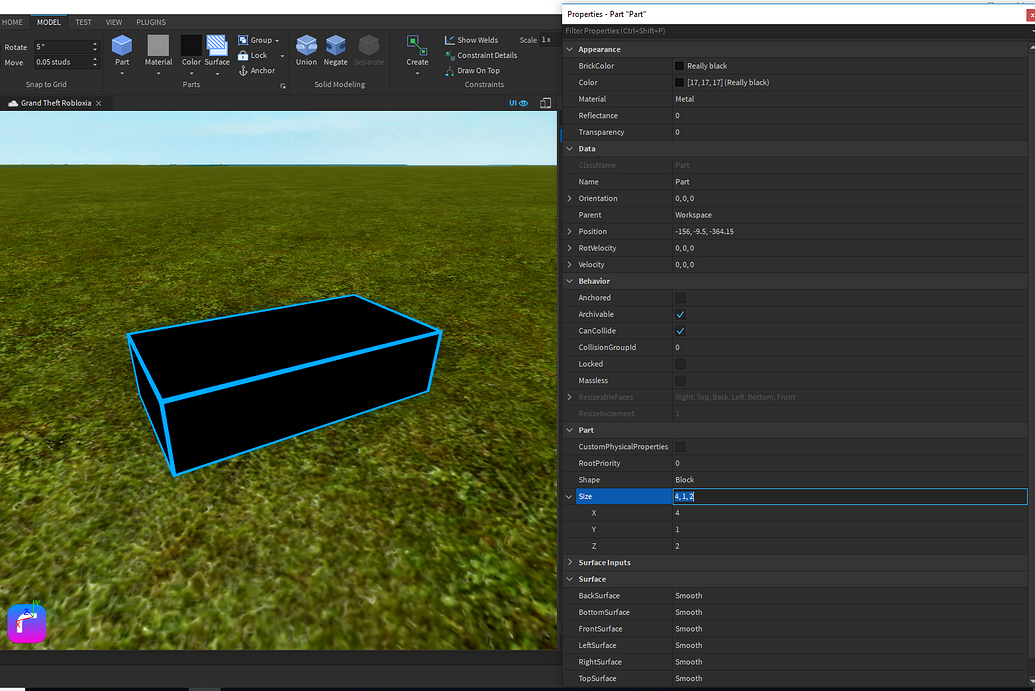Enable the Anchored checkbox
Screen dimensions: 1035x691
679,297
